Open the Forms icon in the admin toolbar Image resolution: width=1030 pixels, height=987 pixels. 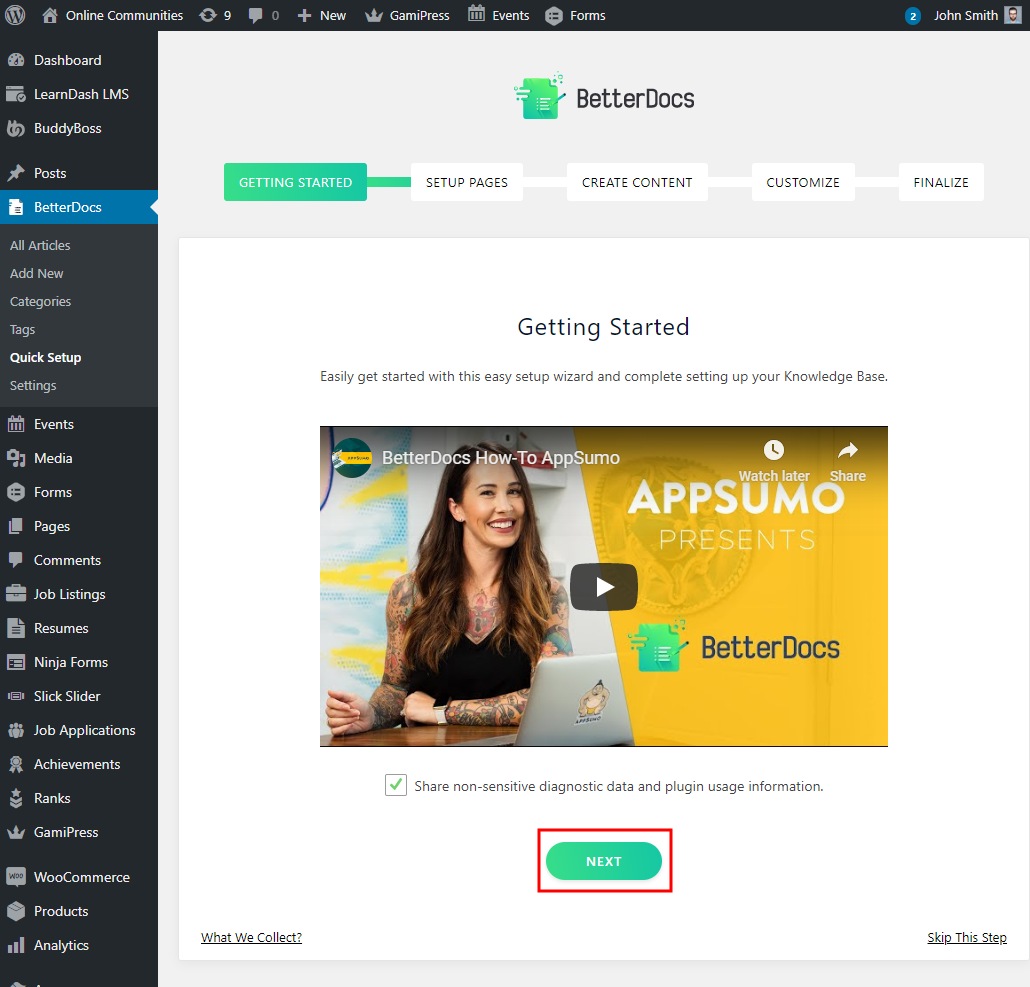point(553,15)
